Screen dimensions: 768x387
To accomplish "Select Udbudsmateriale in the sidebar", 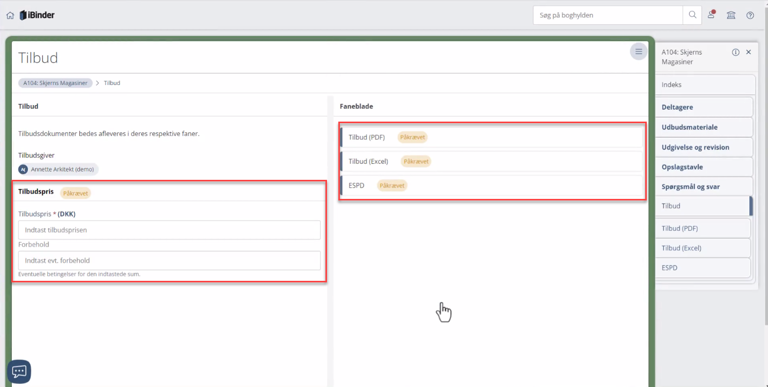I will [704, 127].
